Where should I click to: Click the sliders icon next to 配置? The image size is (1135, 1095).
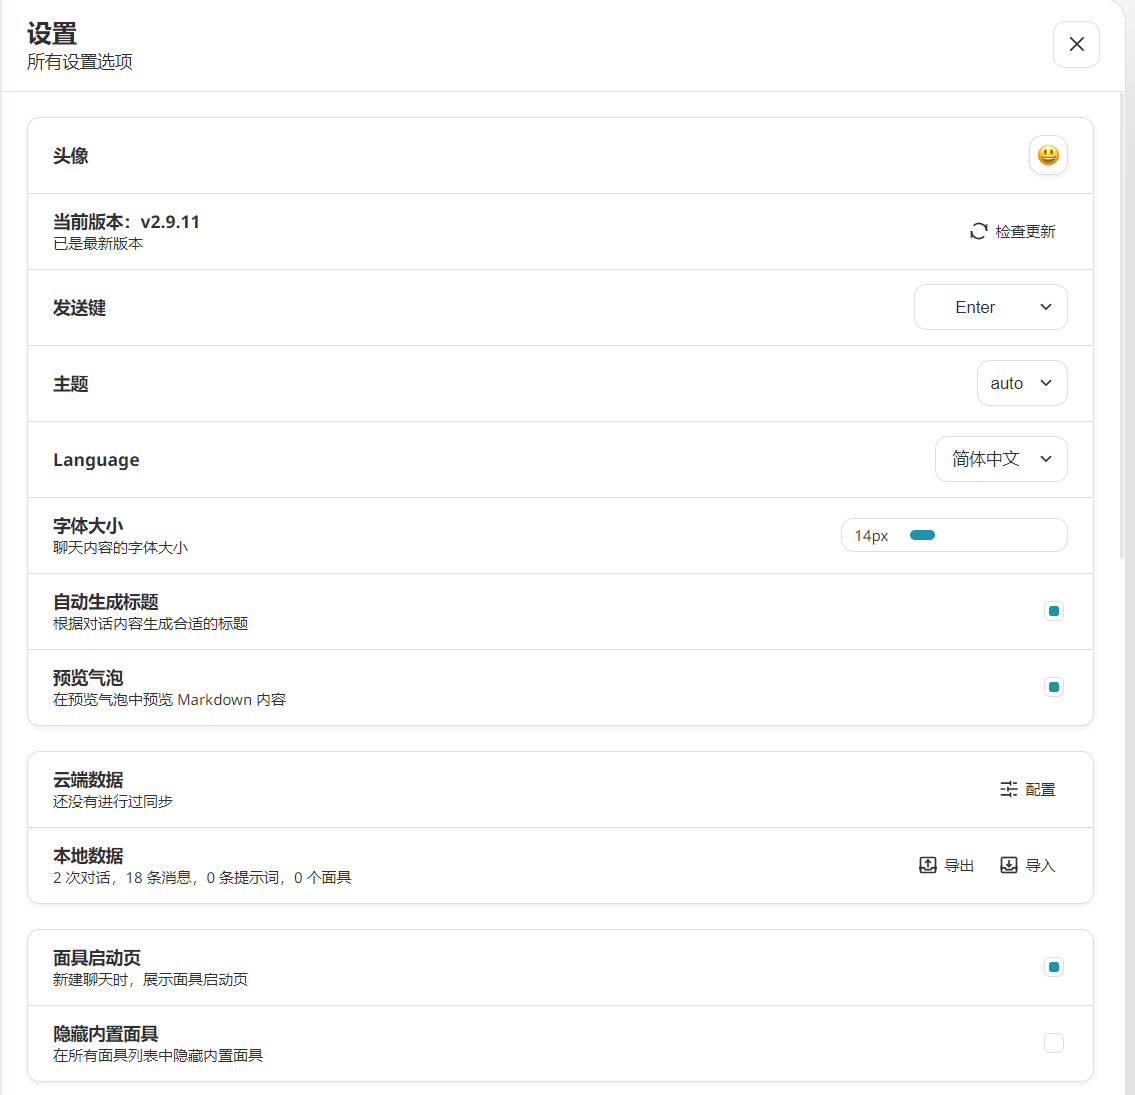tap(1008, 790)
